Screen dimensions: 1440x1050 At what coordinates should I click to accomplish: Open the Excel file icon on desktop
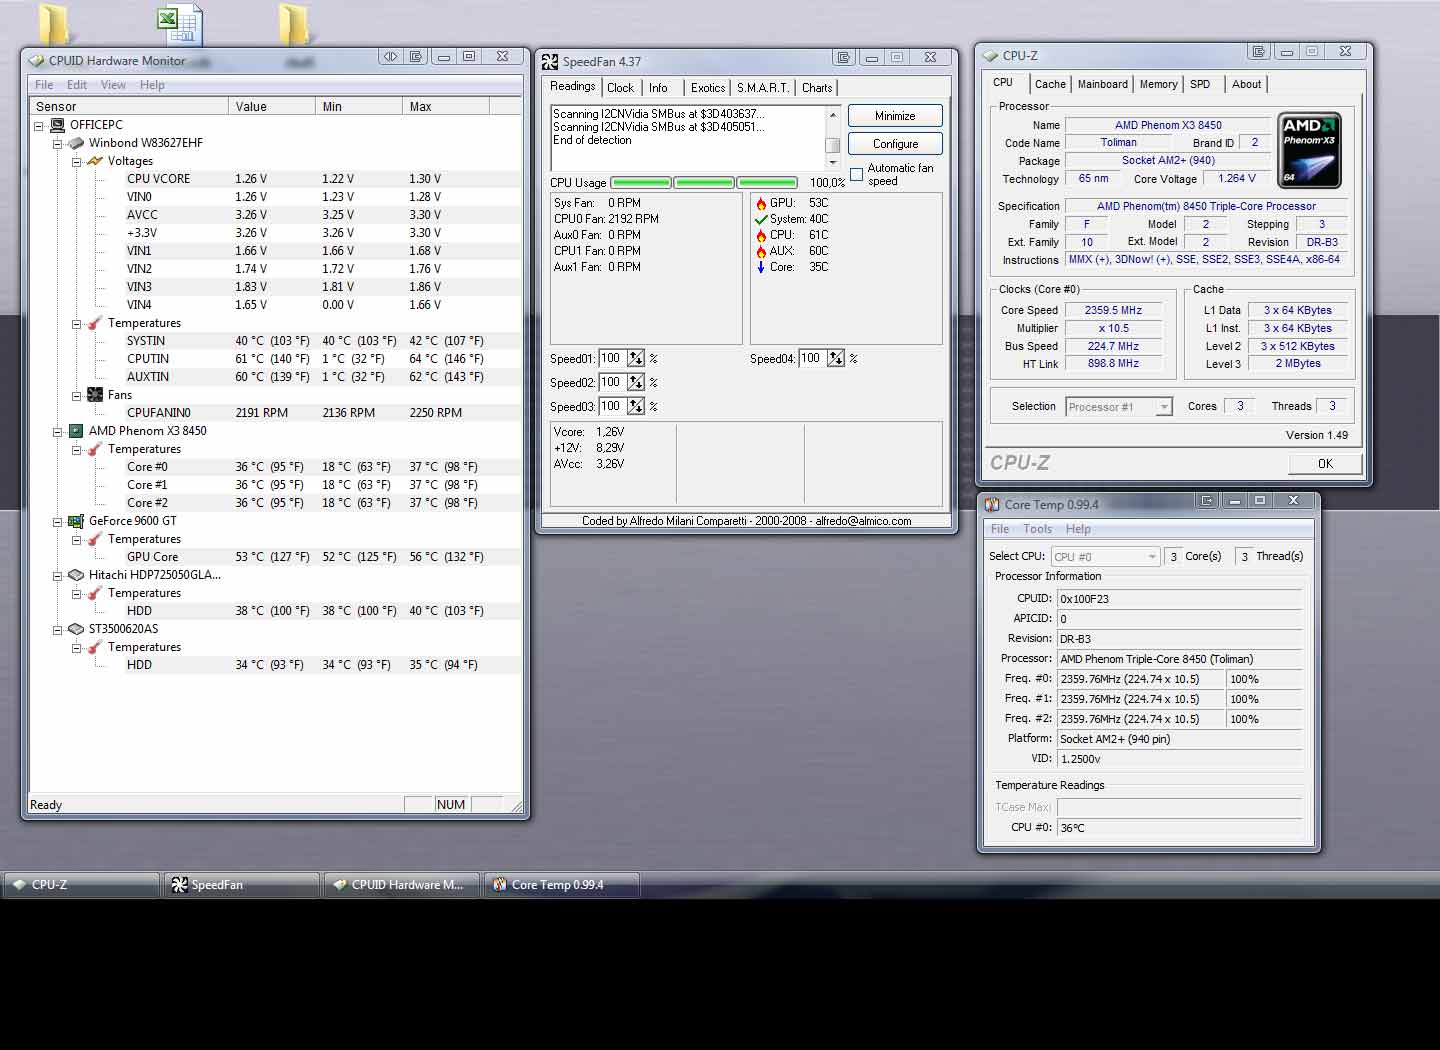pos(181,25)
